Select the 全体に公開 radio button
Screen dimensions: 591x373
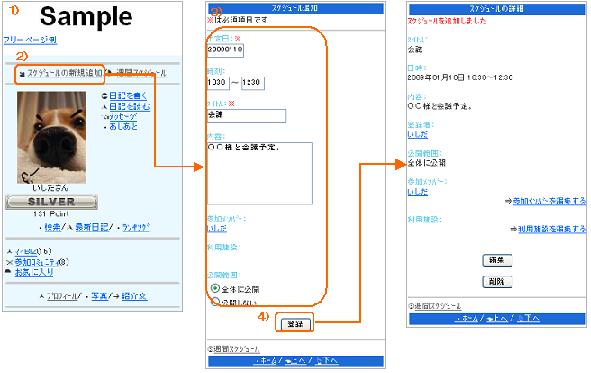(215, 289)
